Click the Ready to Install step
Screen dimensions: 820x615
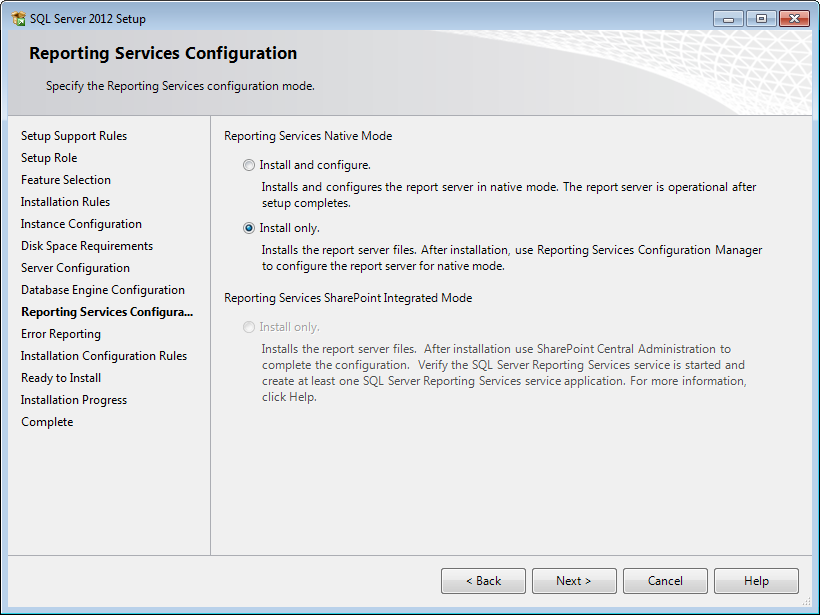61,378
